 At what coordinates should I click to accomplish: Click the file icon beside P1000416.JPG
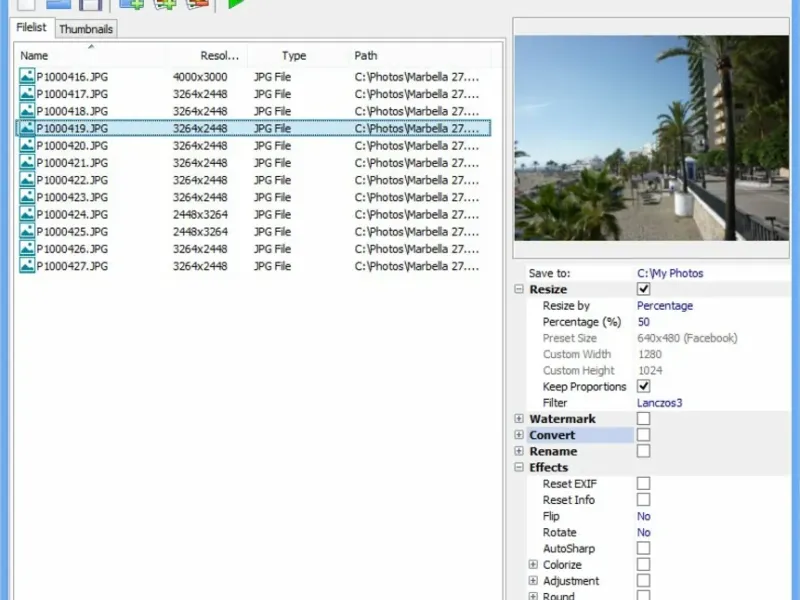[x=27, y=77]
